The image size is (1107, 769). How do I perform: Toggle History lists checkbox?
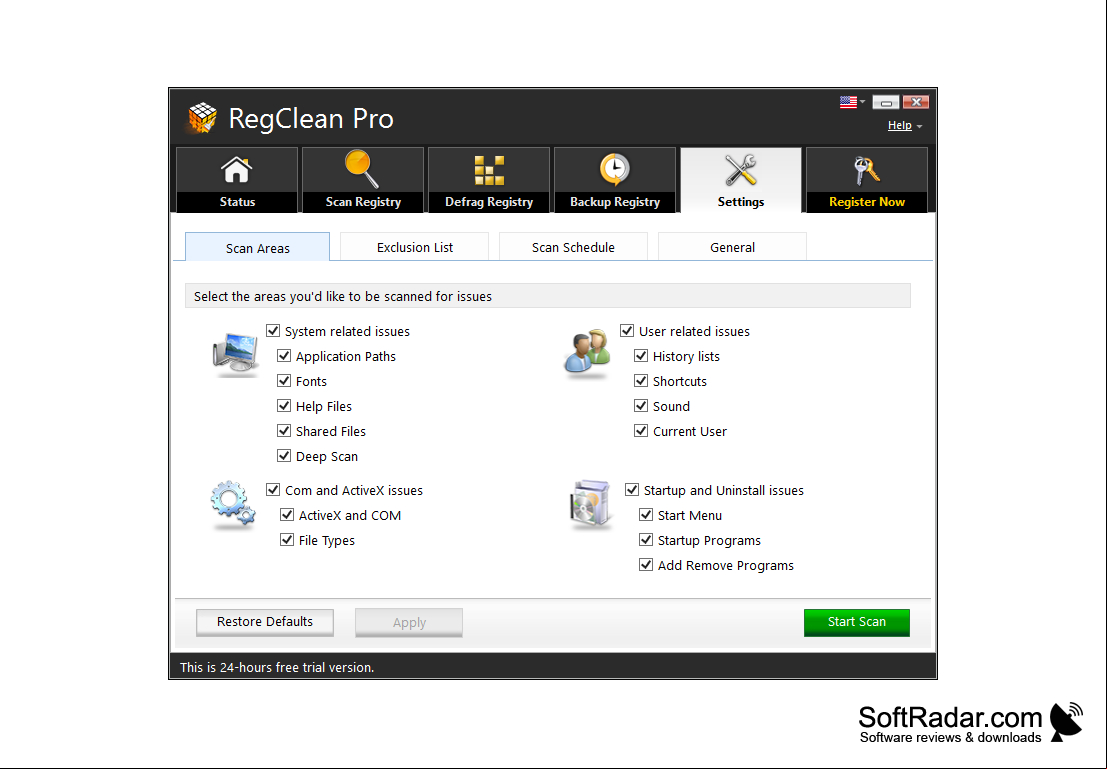[641, 356]
